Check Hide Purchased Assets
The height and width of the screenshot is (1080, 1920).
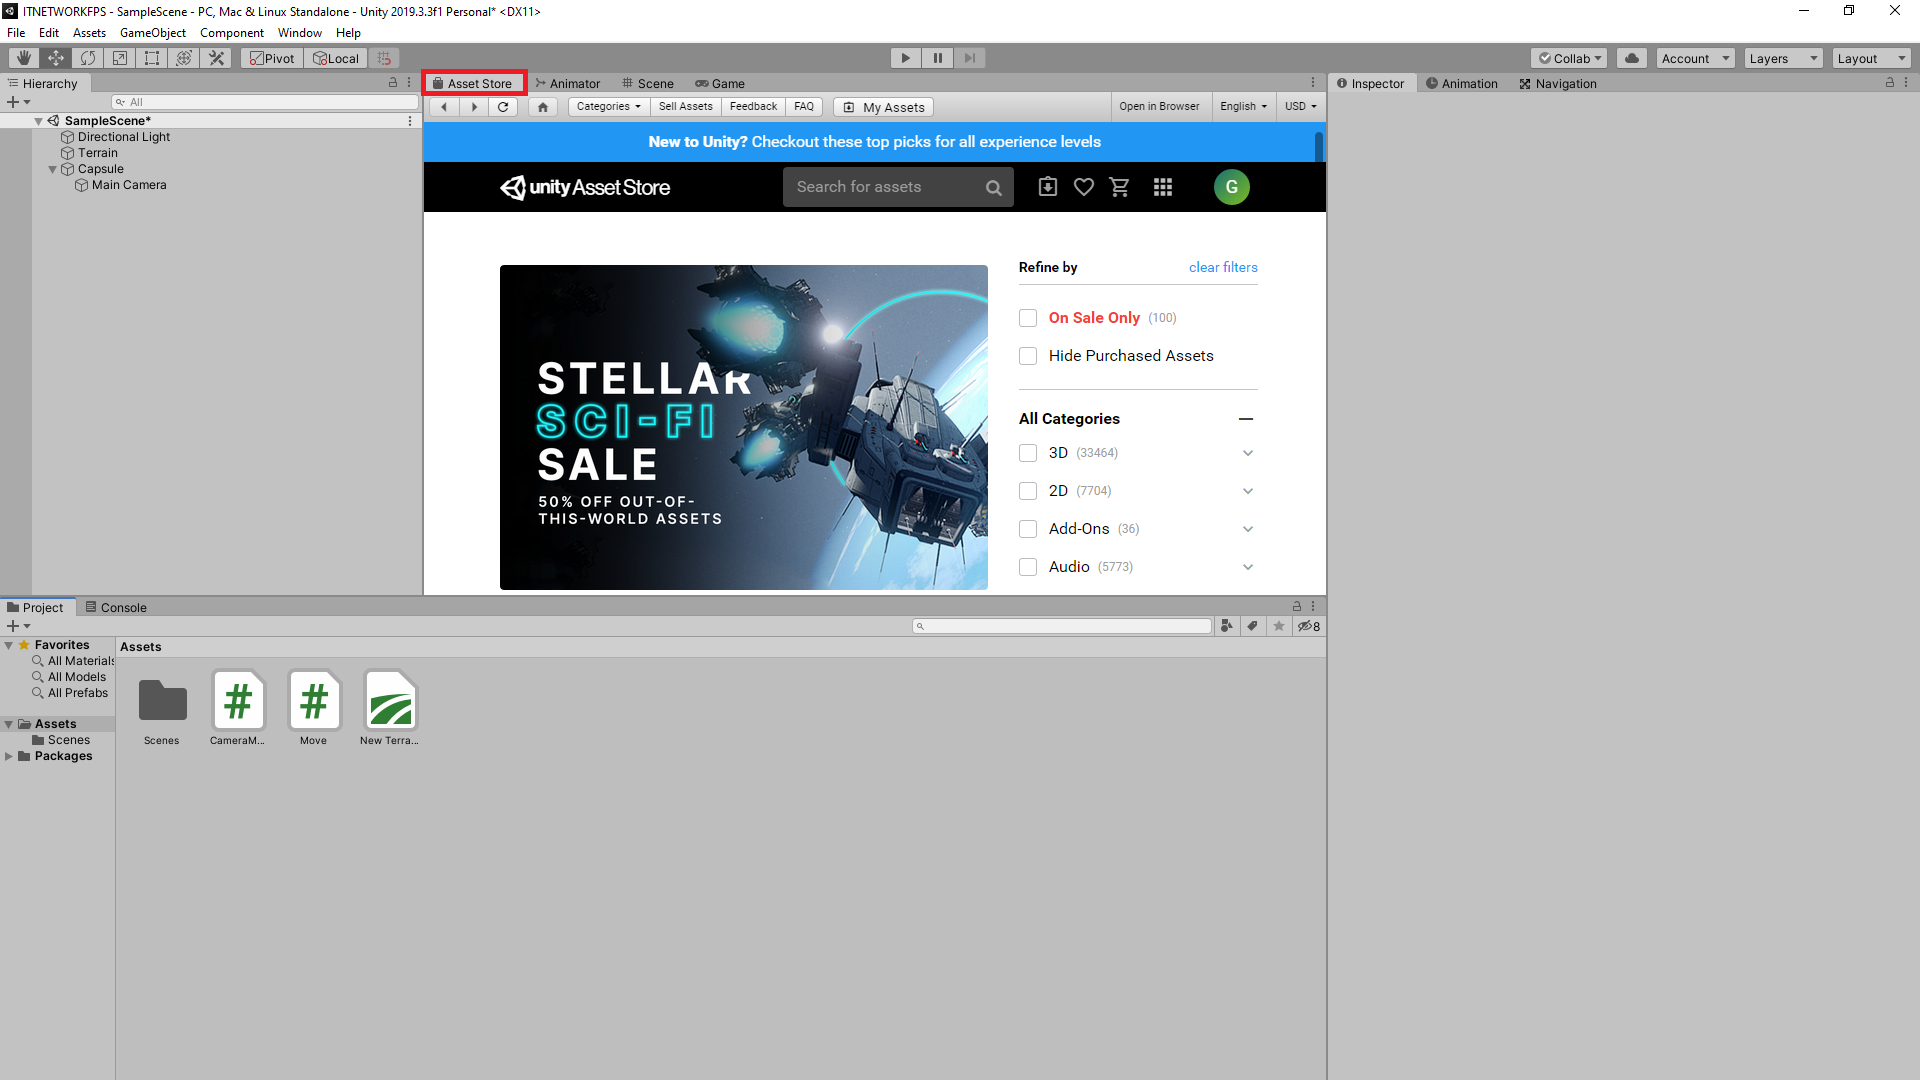[x=1028, y=356]
